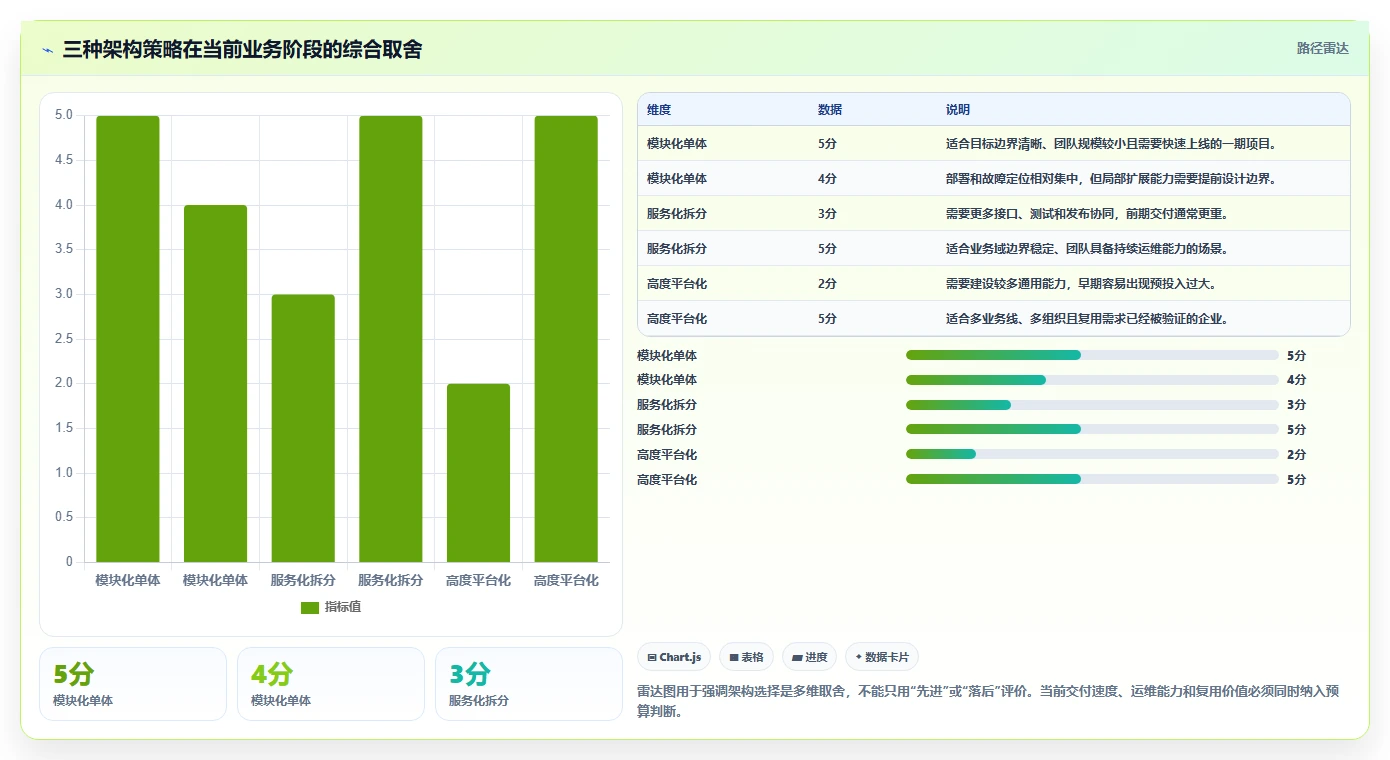Open the 5分 模块化单体 data card
The width and height of the screenshot is (1390, 760).
pos(133,684)
